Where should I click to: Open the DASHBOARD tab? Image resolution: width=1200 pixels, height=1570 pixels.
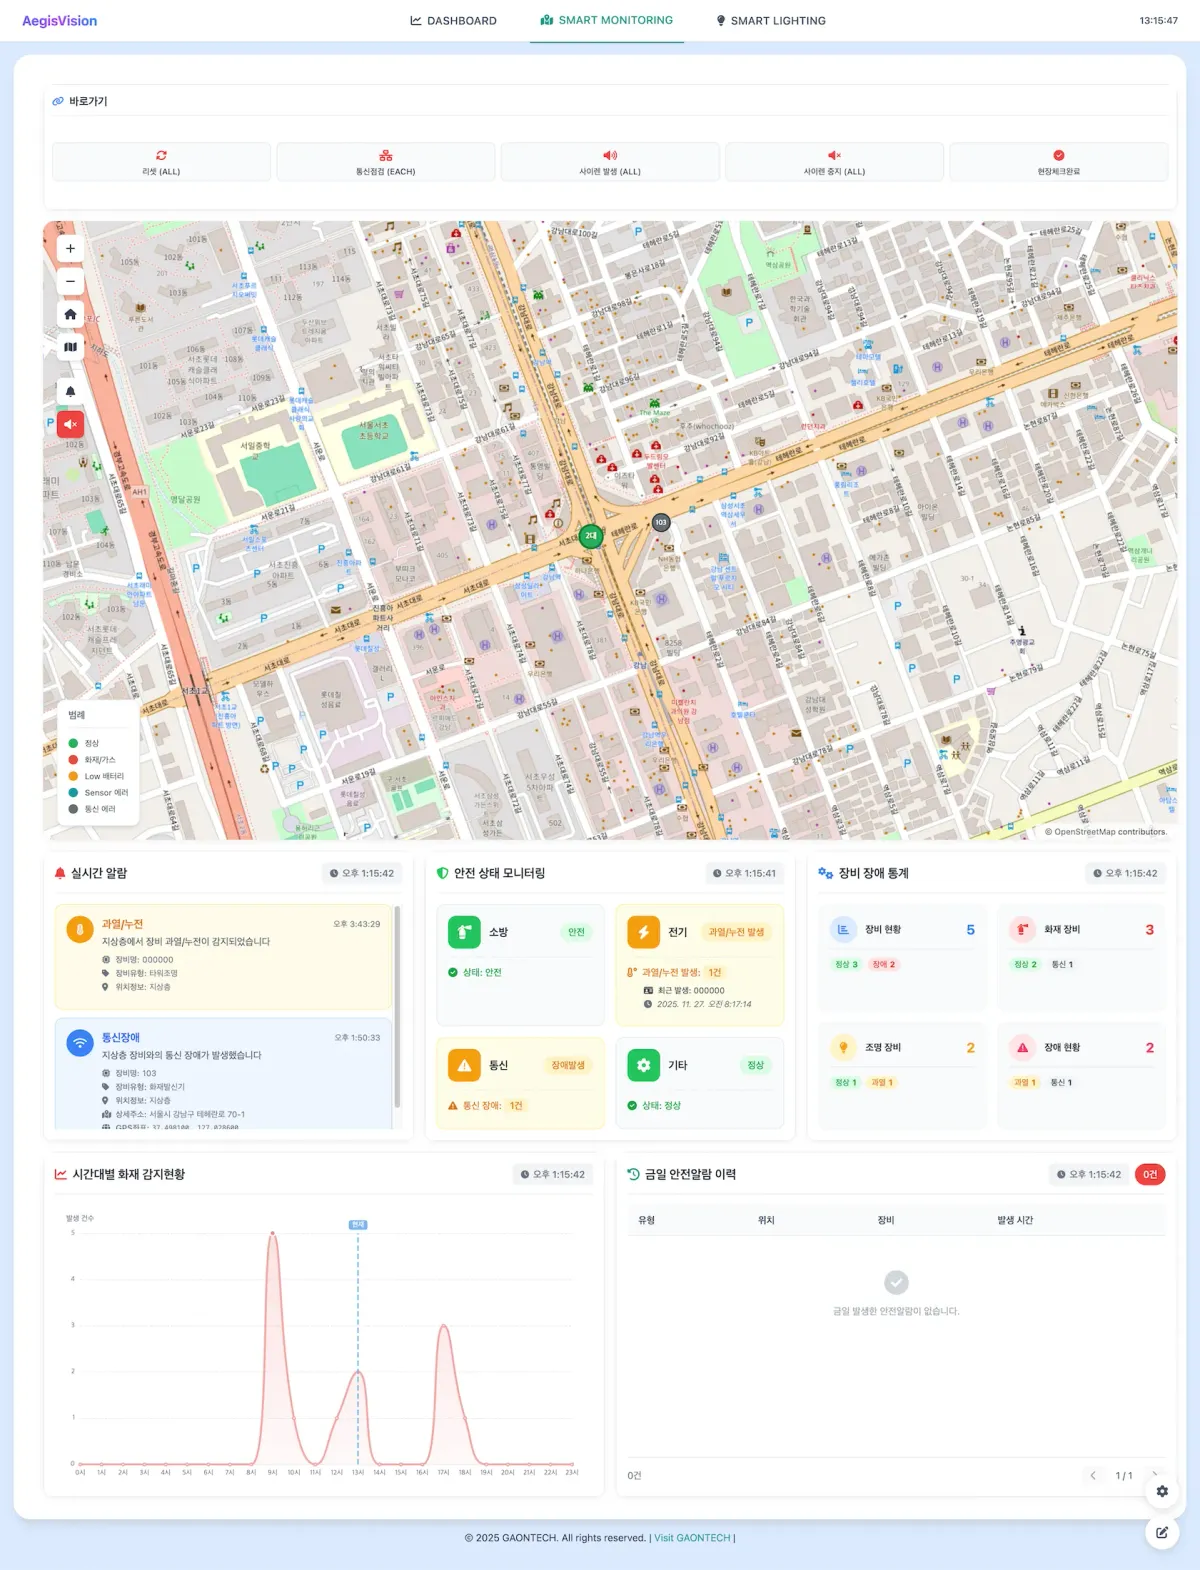pyautogui.click(x=453, y=21)
